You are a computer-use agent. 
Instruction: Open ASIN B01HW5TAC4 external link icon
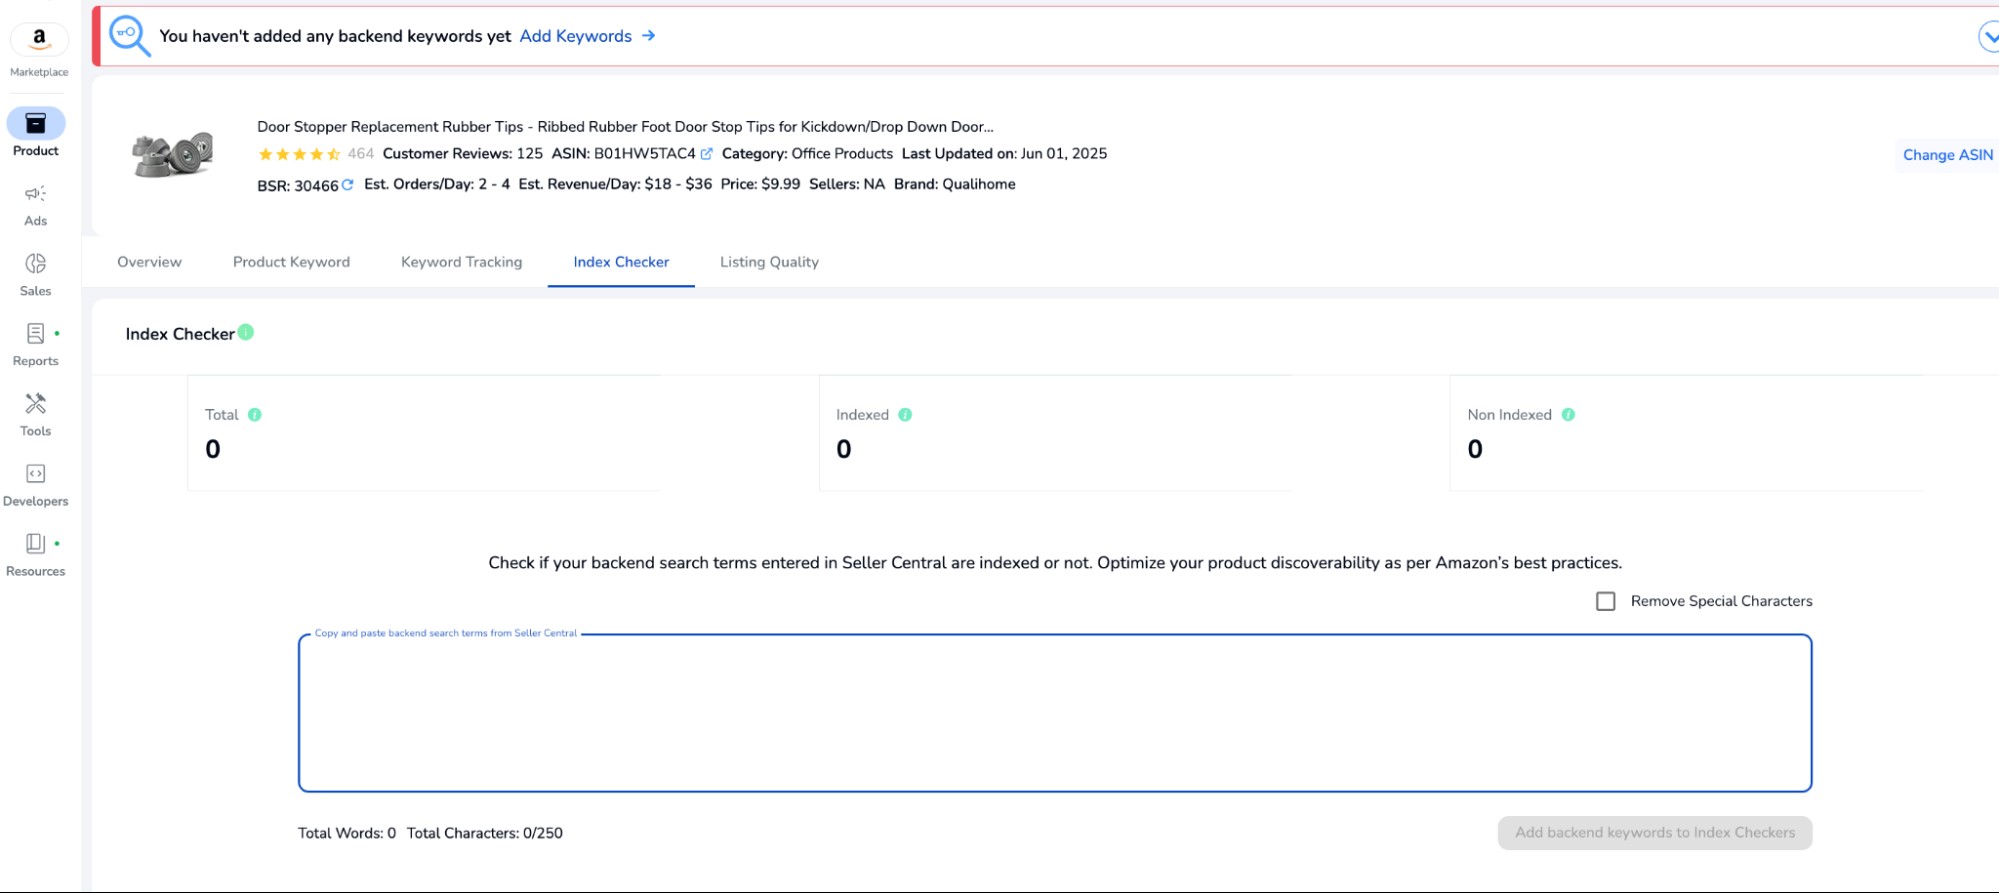707,154
